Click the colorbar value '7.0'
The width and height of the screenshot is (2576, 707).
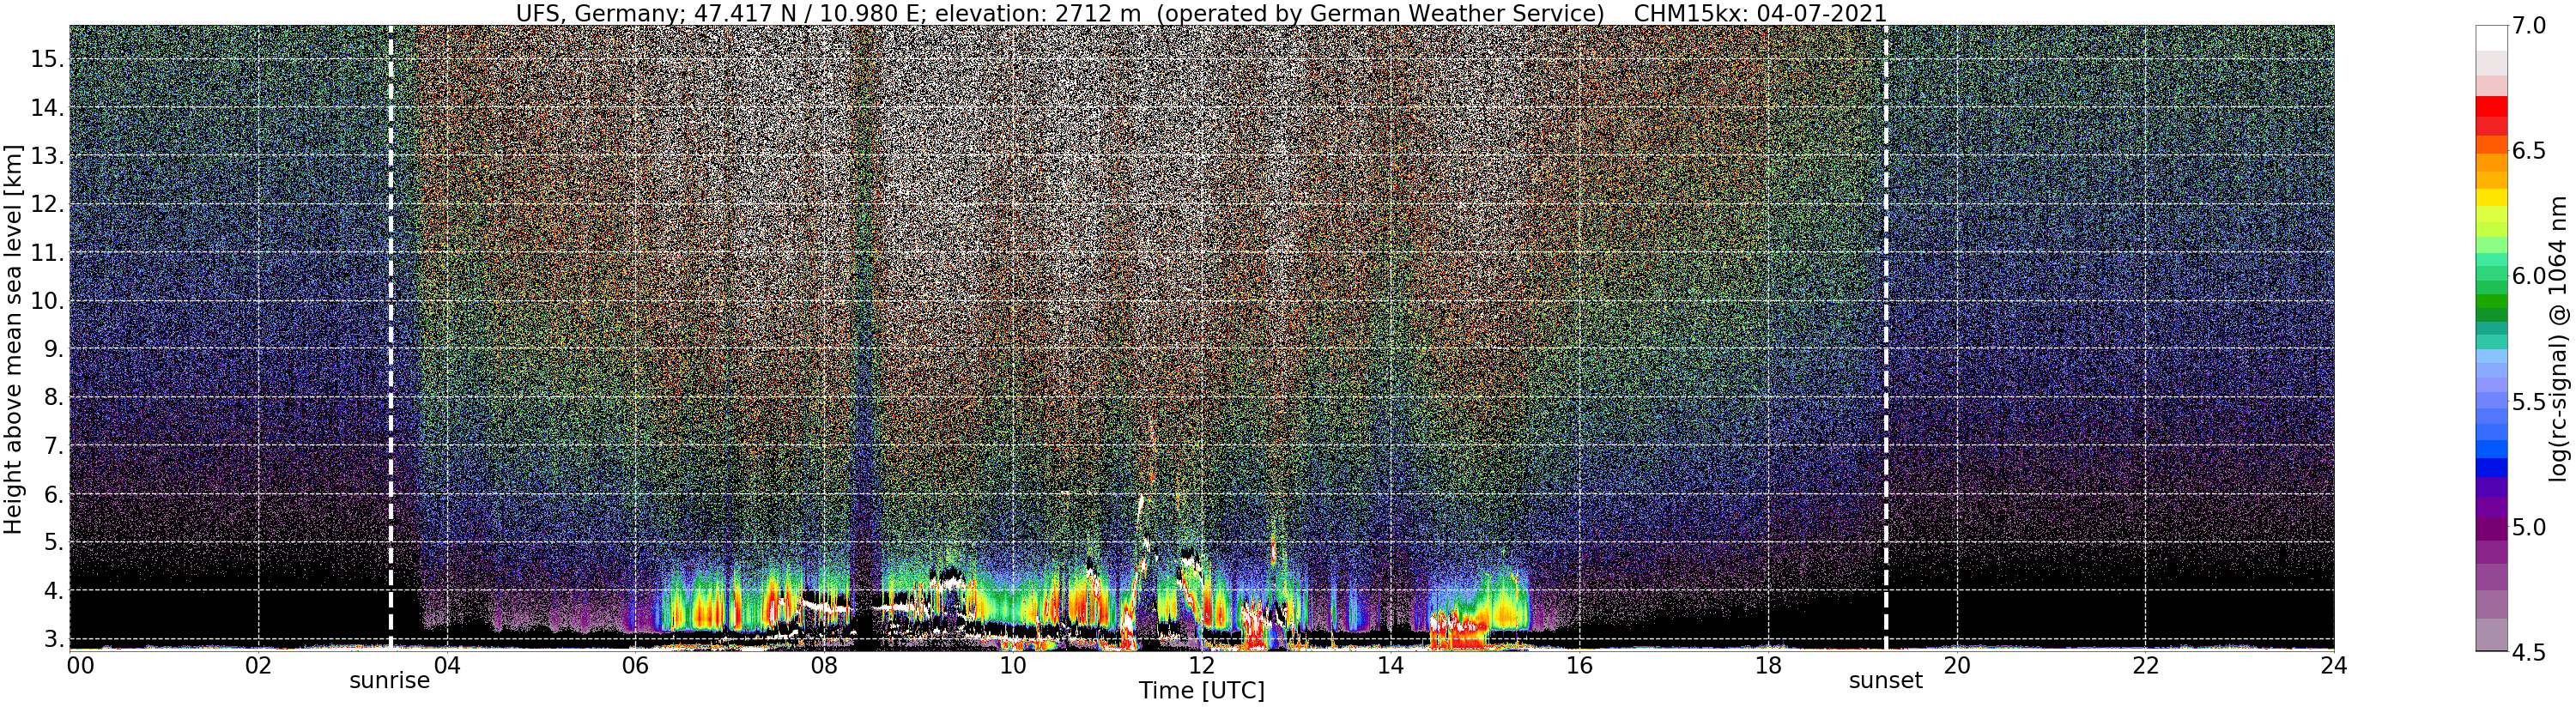click(2530, 26)
